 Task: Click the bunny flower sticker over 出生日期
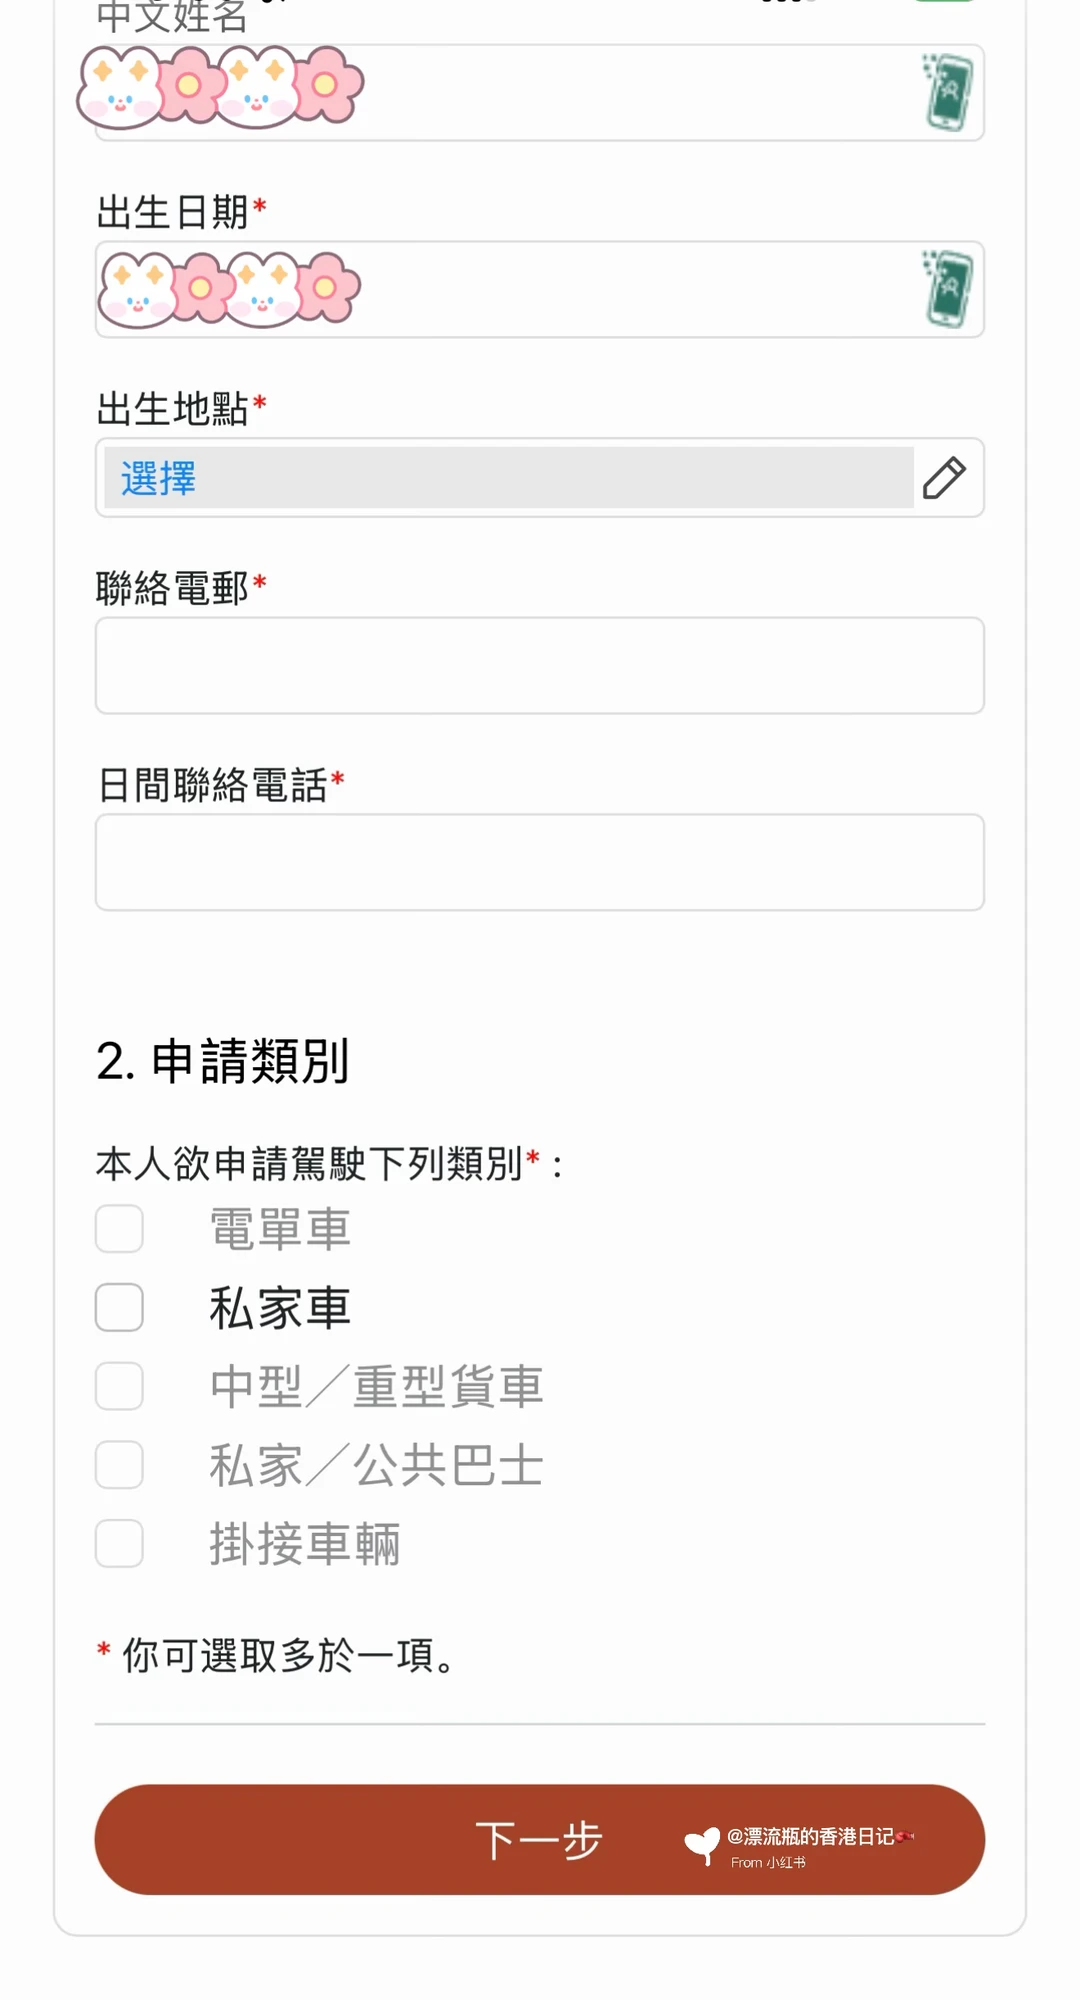[x=229, y=289]
